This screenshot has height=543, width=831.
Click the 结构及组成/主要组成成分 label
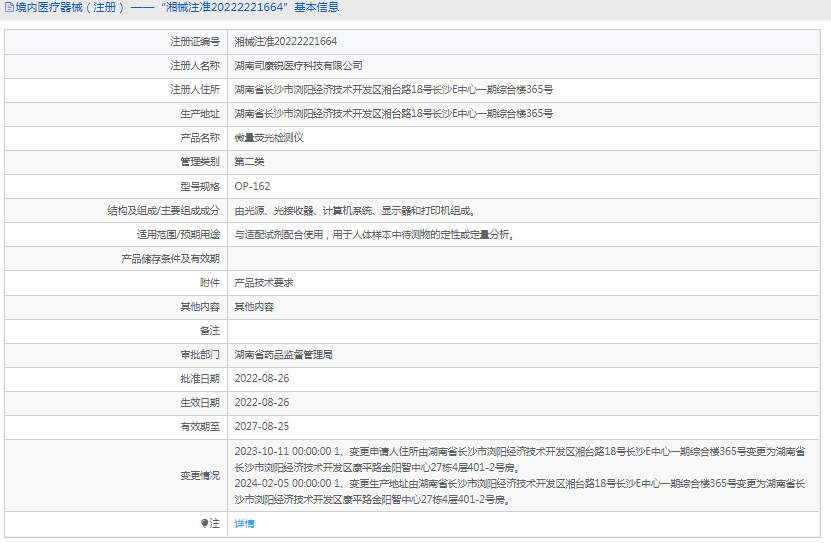click(x=163, y=211)
